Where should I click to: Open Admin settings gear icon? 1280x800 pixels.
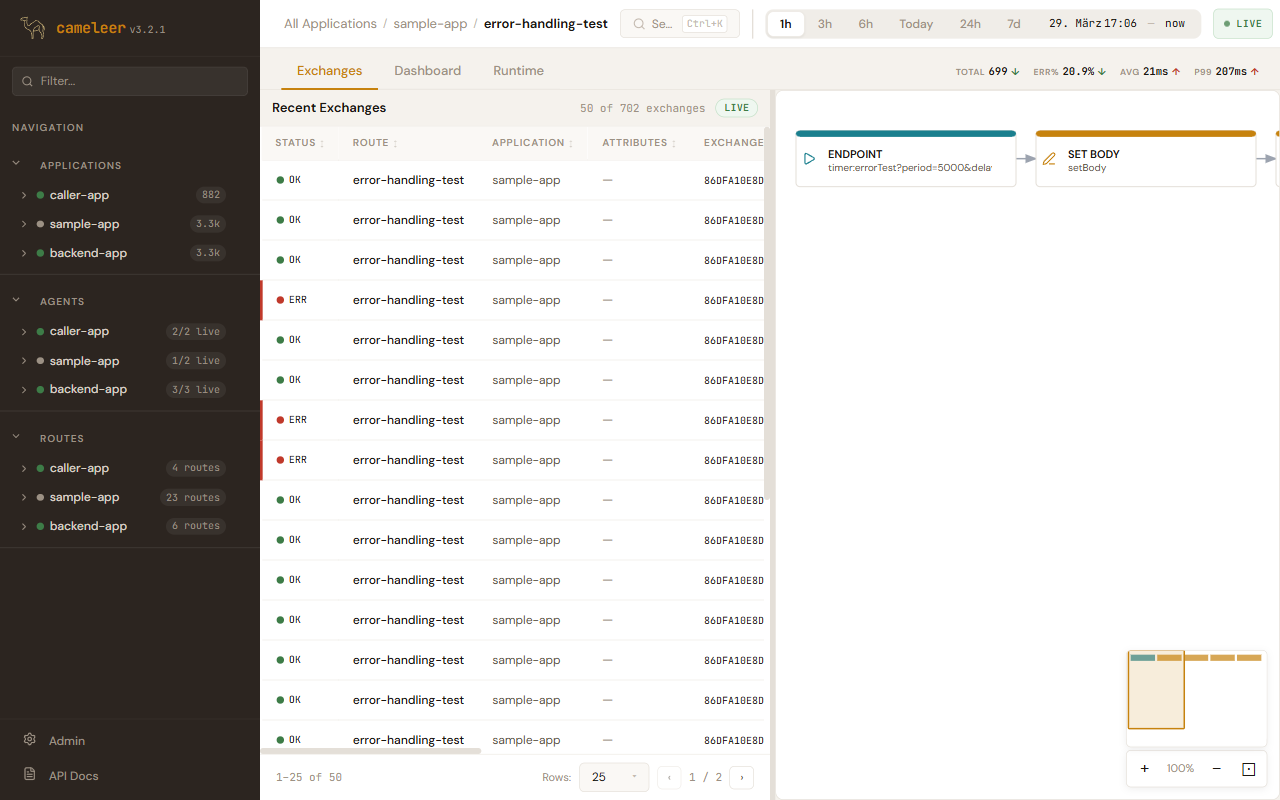tap(30, 740)
